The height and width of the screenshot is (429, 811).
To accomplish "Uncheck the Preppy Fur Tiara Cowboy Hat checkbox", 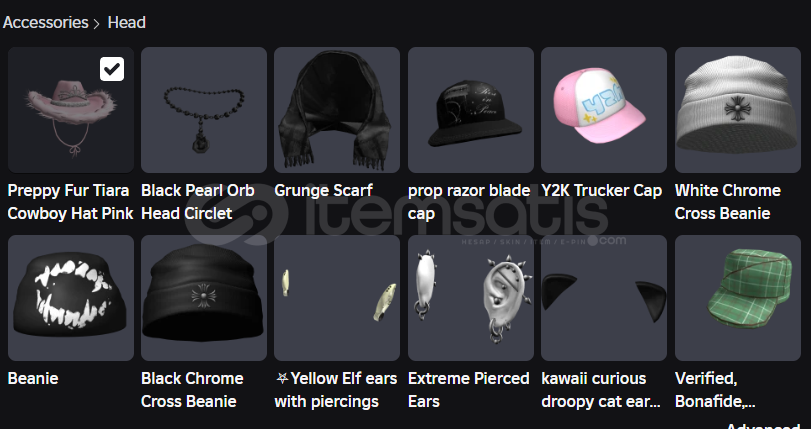I will pos(112,69).
